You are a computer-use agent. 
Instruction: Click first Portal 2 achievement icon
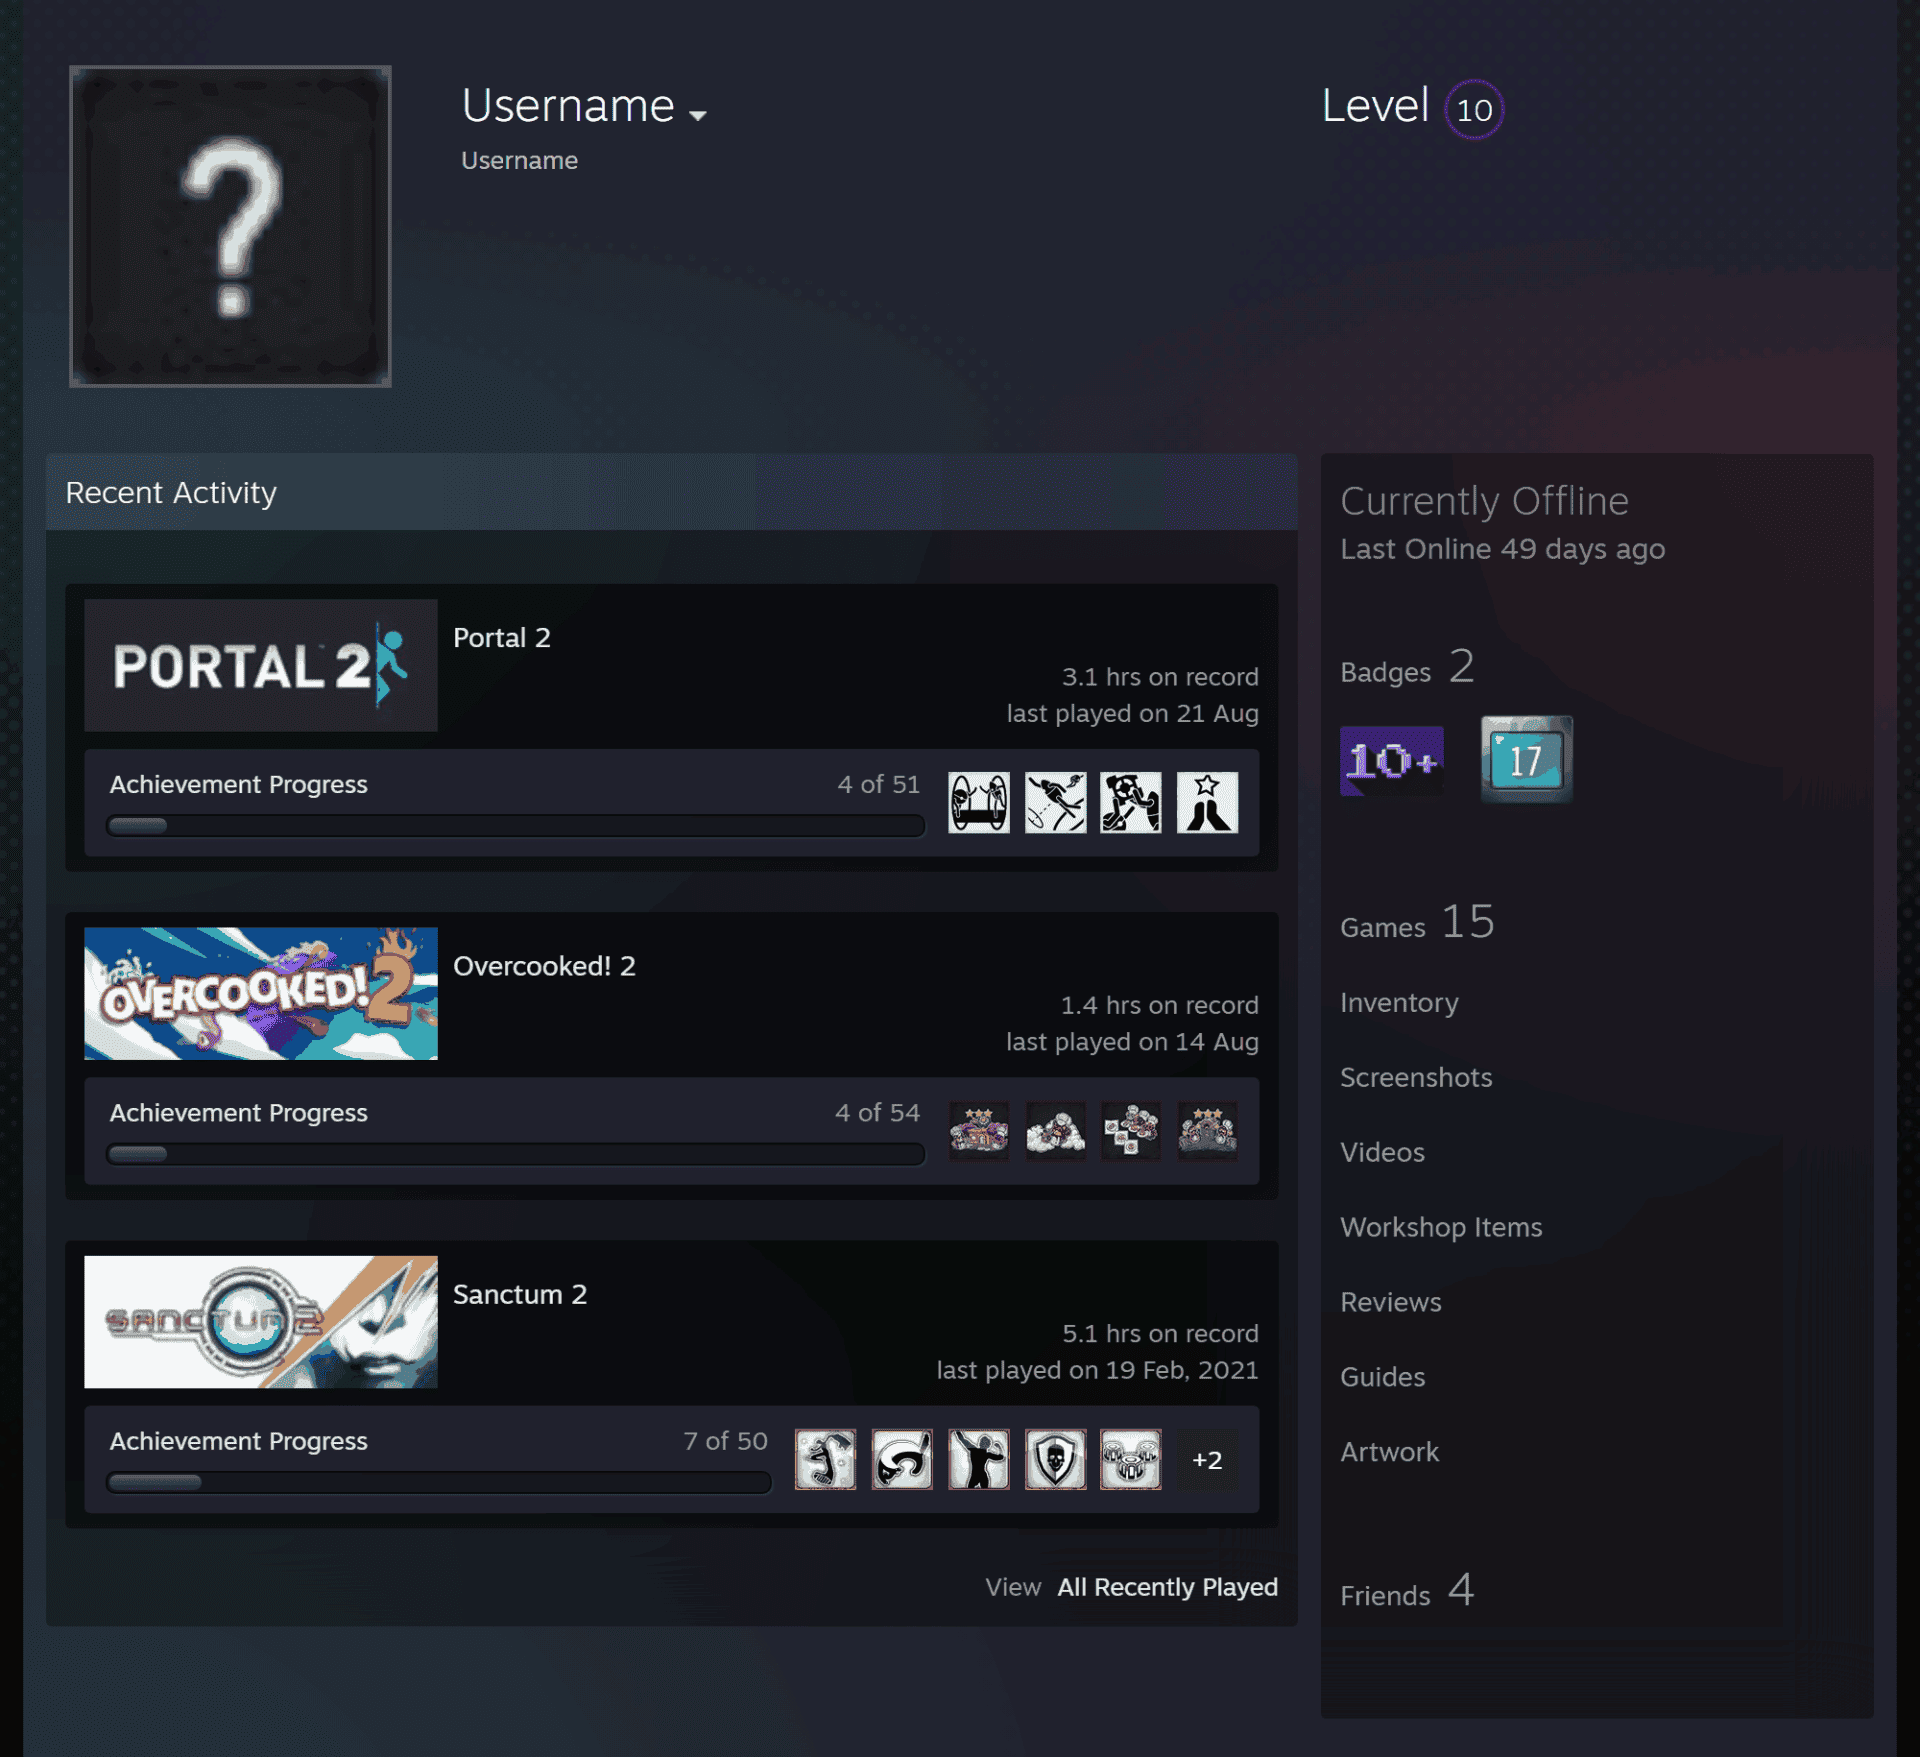tap(979, 802)
